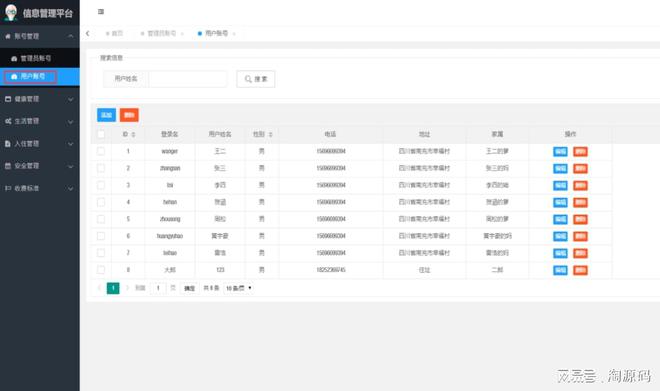This screenshot has height=391, width=660.
Task: Click the tab bar left-scroll arrow
Action: tap(88, 33)
